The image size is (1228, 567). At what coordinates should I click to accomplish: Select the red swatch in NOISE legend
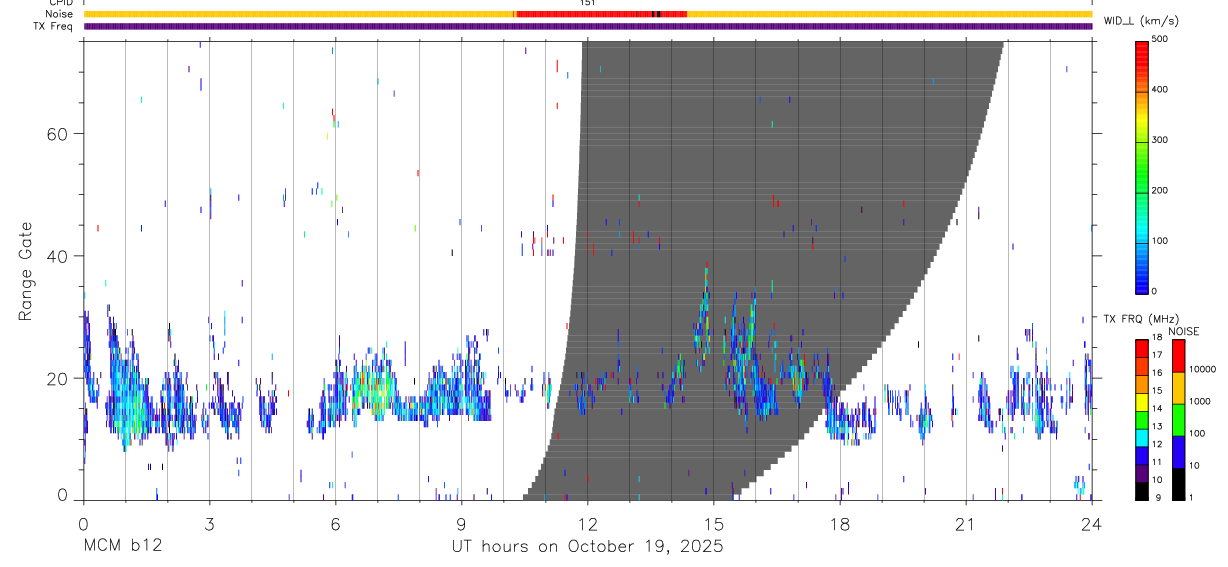[x=1177, y=356]
